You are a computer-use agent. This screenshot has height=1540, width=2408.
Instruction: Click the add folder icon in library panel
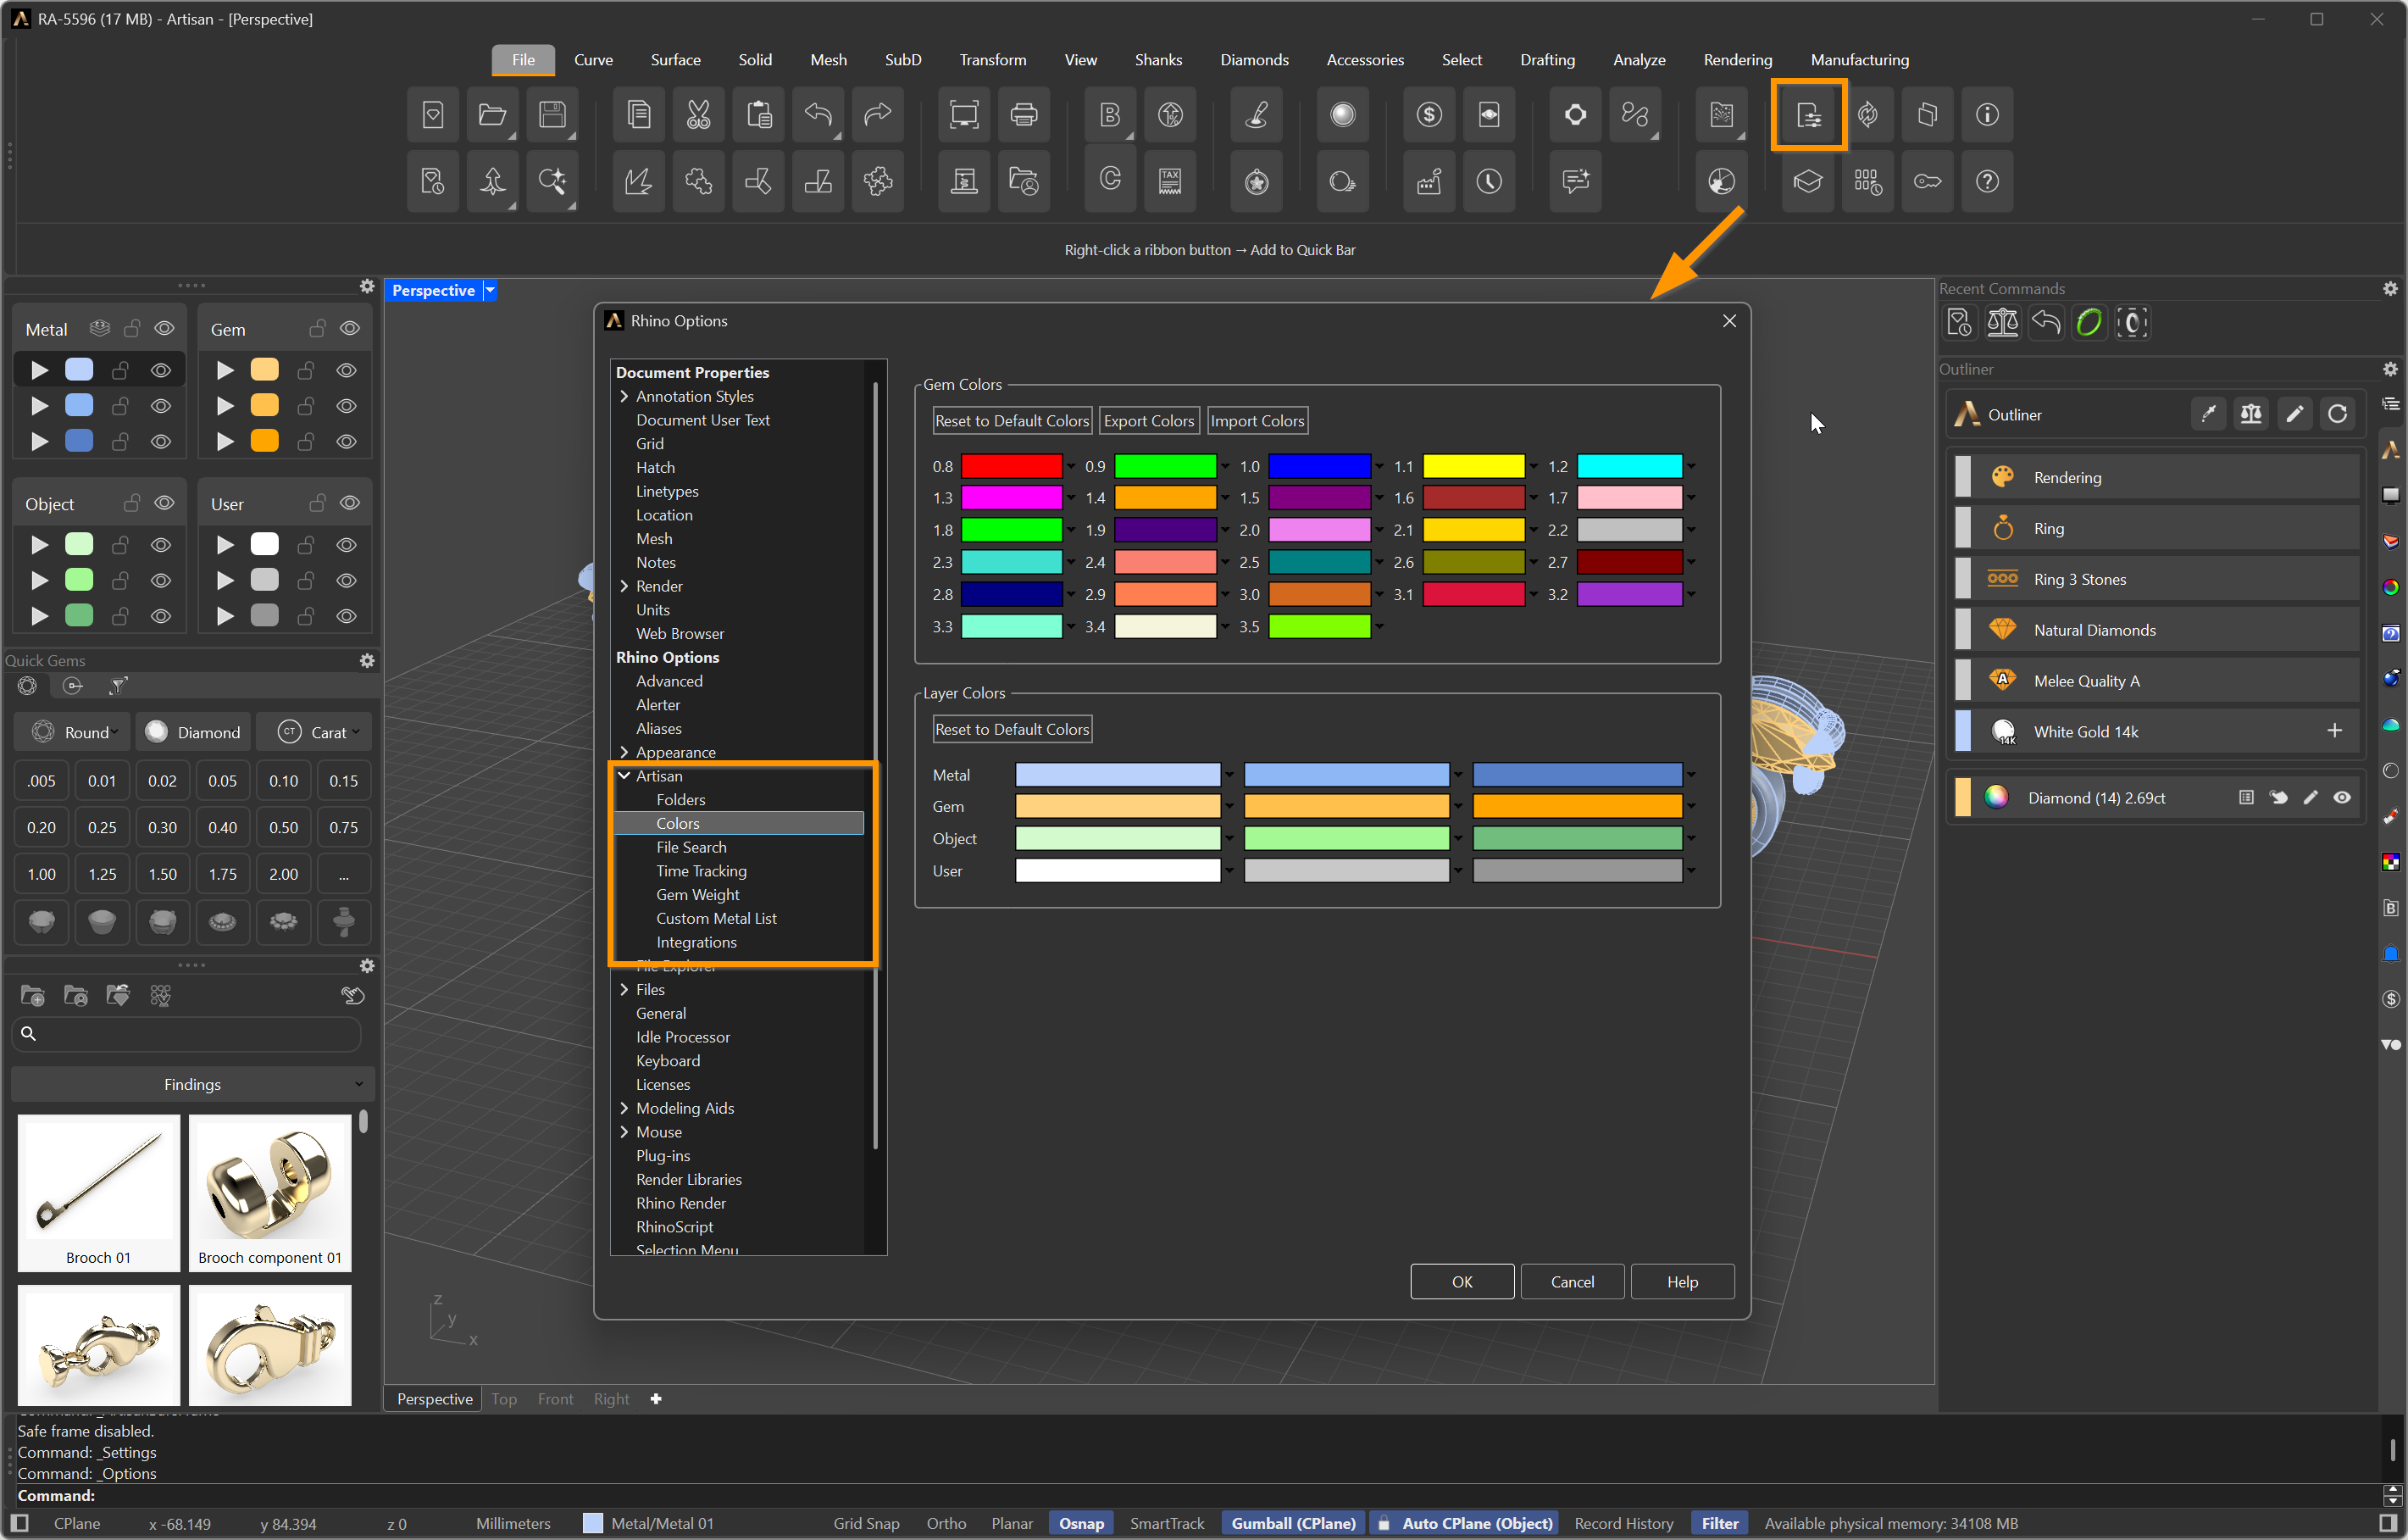point(33,995)
